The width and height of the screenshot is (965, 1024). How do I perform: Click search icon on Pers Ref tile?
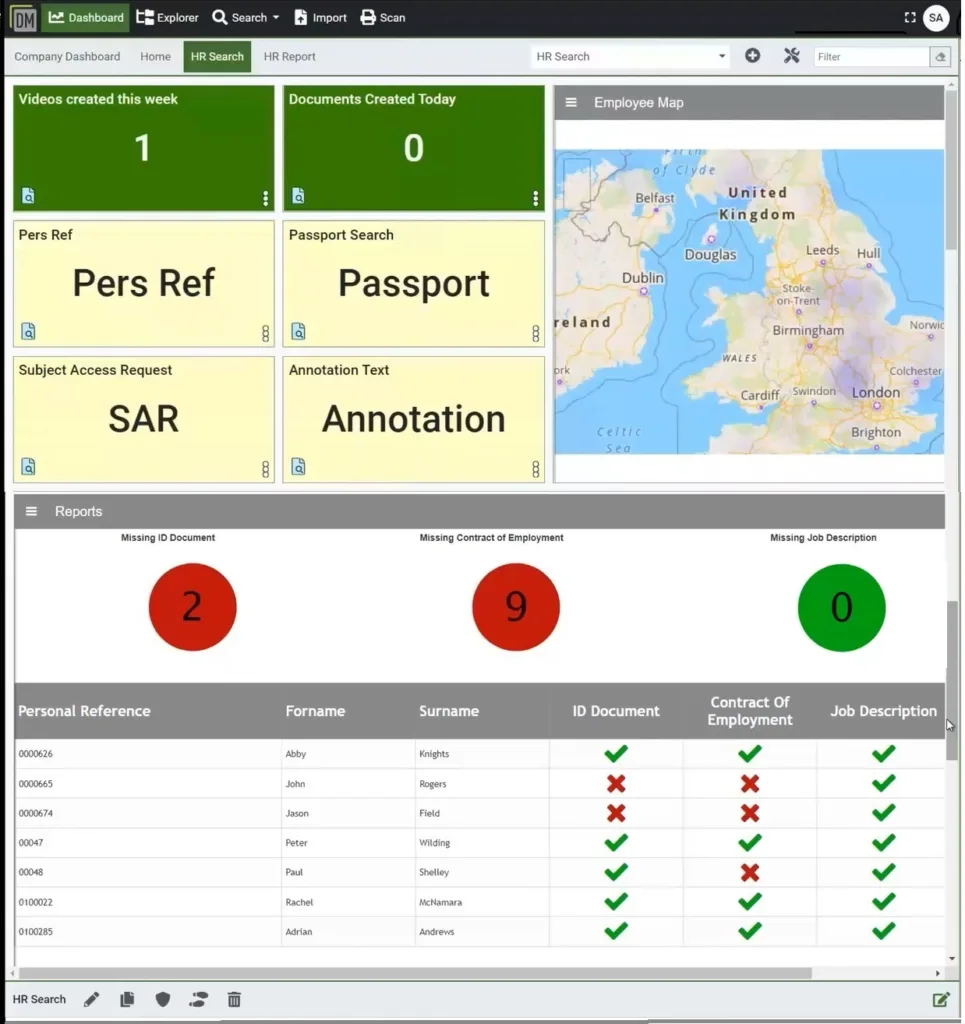(28, 331)
